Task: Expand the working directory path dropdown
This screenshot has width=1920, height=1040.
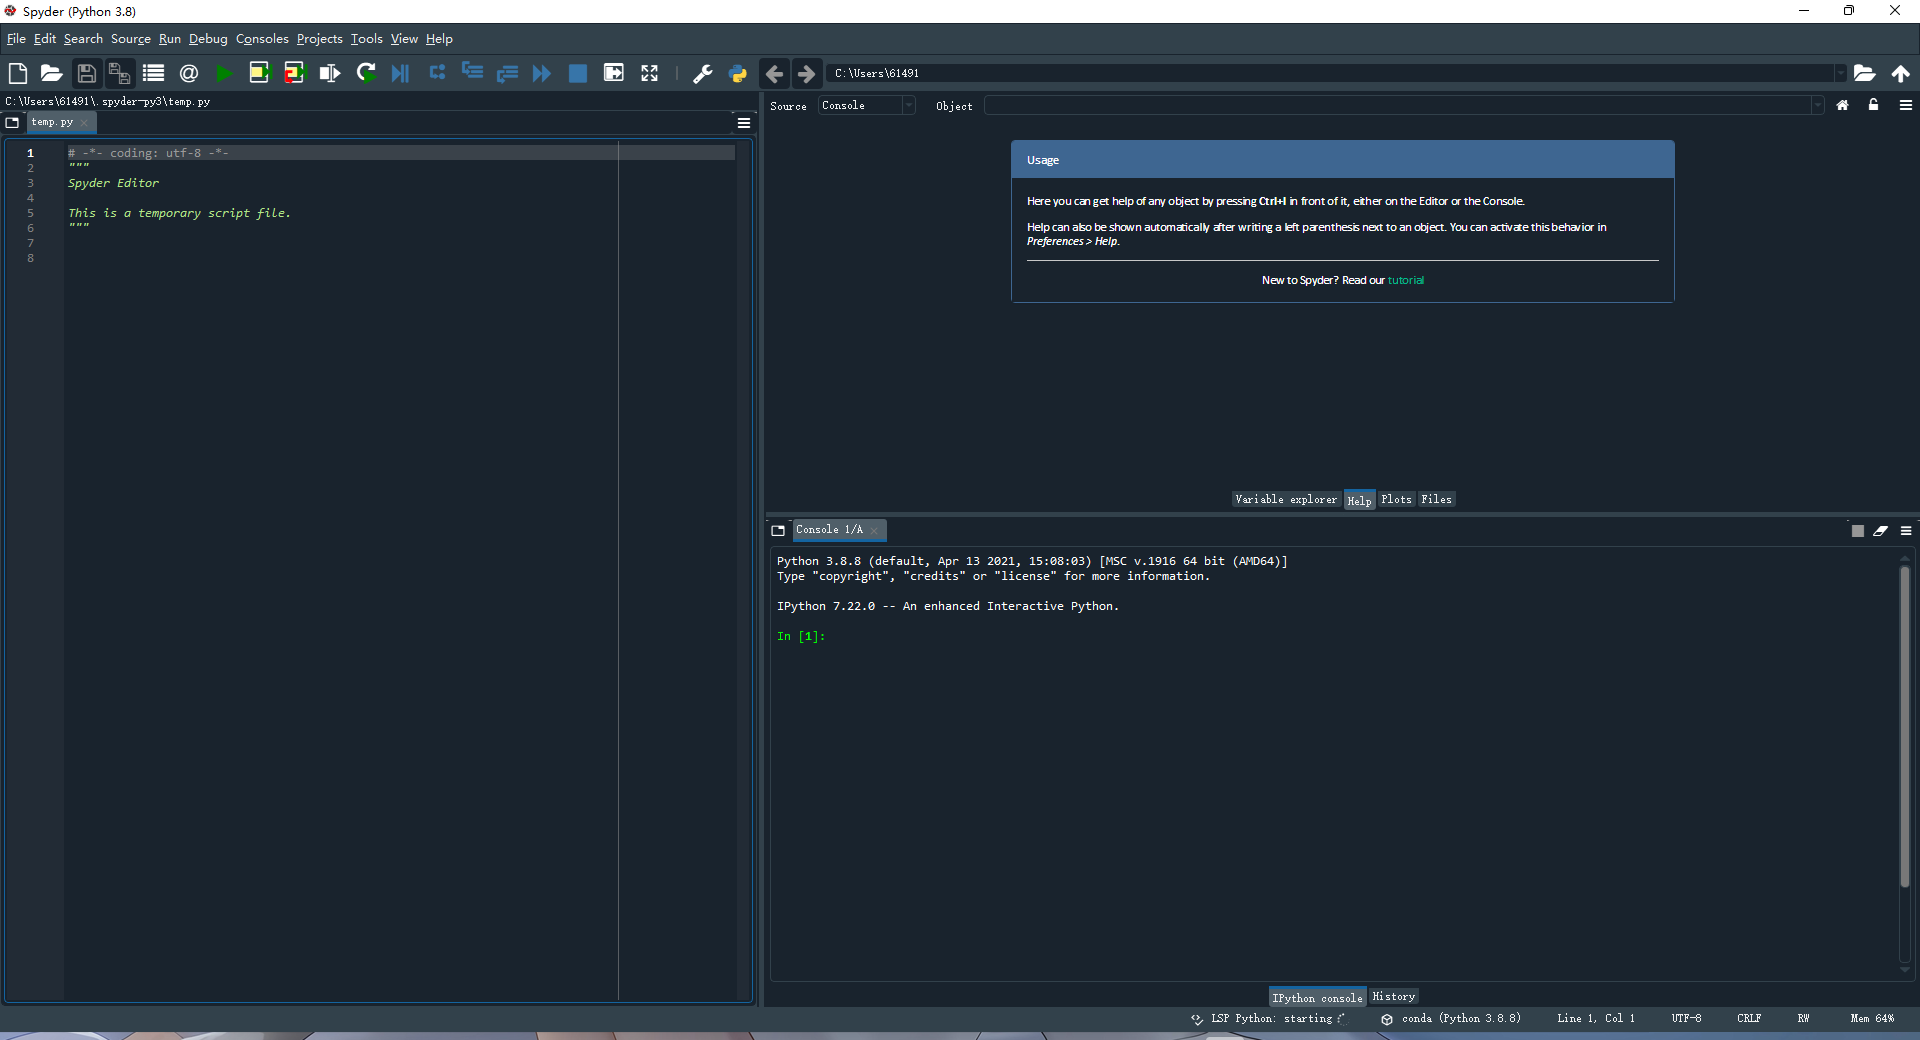Action: 1839,73
